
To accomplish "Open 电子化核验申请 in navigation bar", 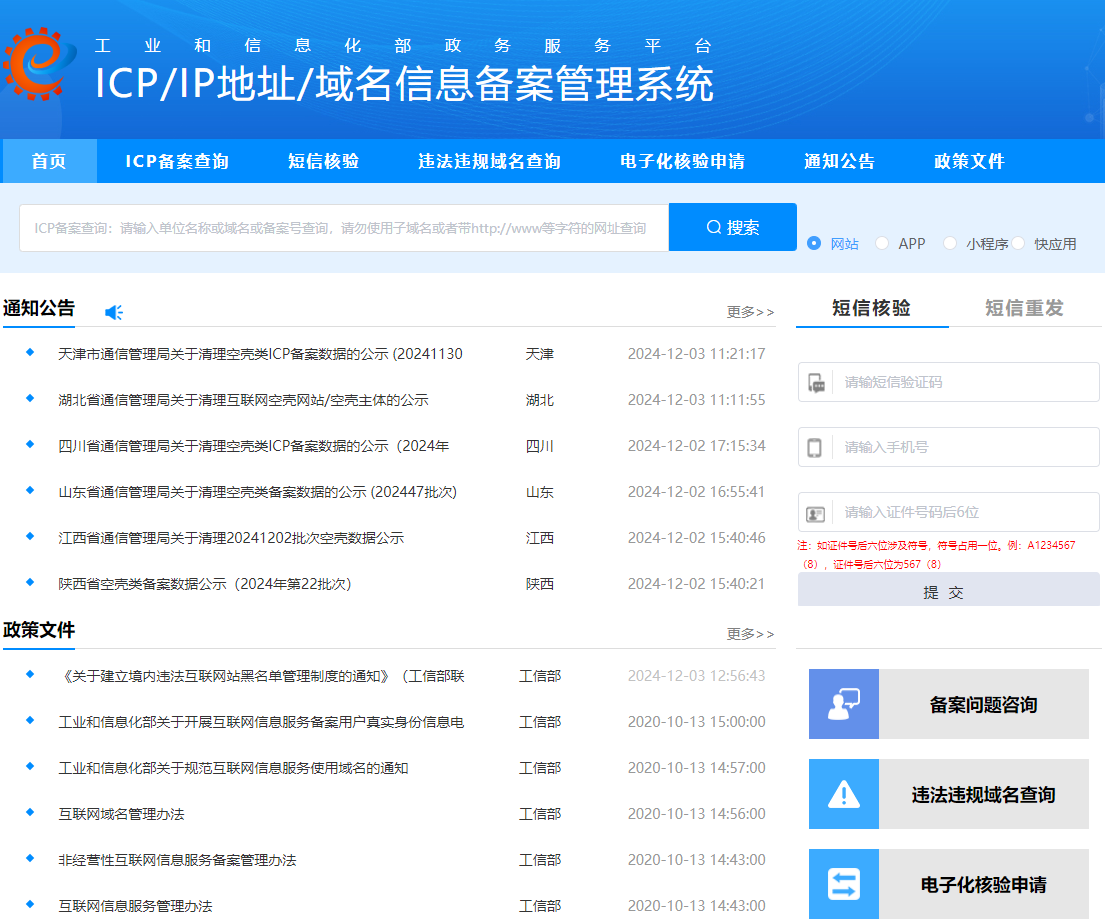I will tap(682, 161).
